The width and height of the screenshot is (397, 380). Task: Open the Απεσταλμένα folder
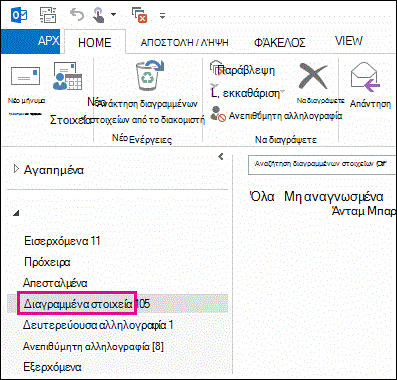(x=55, y=283)
